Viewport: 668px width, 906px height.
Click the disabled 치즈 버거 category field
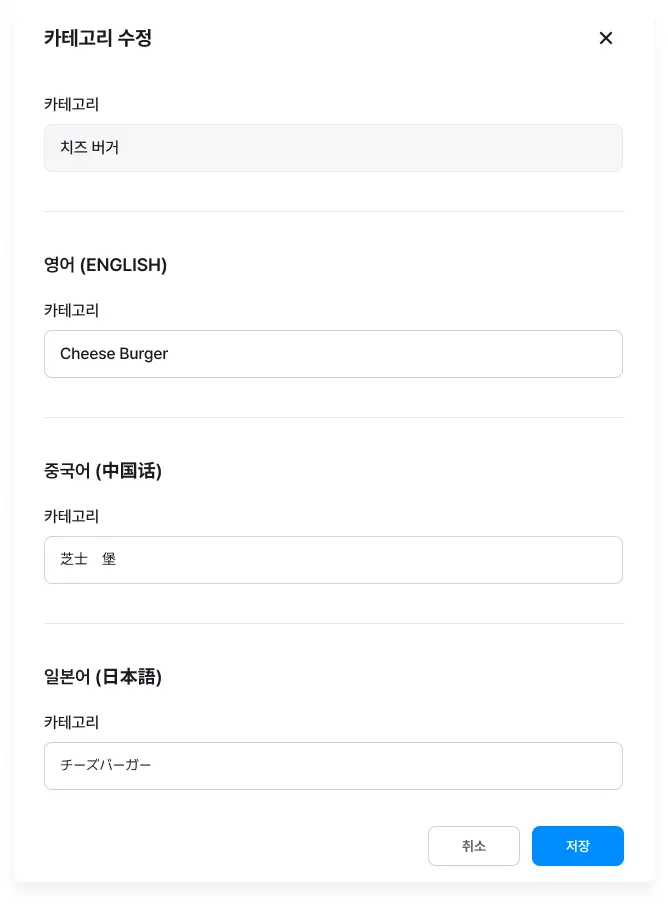point(333,148)
